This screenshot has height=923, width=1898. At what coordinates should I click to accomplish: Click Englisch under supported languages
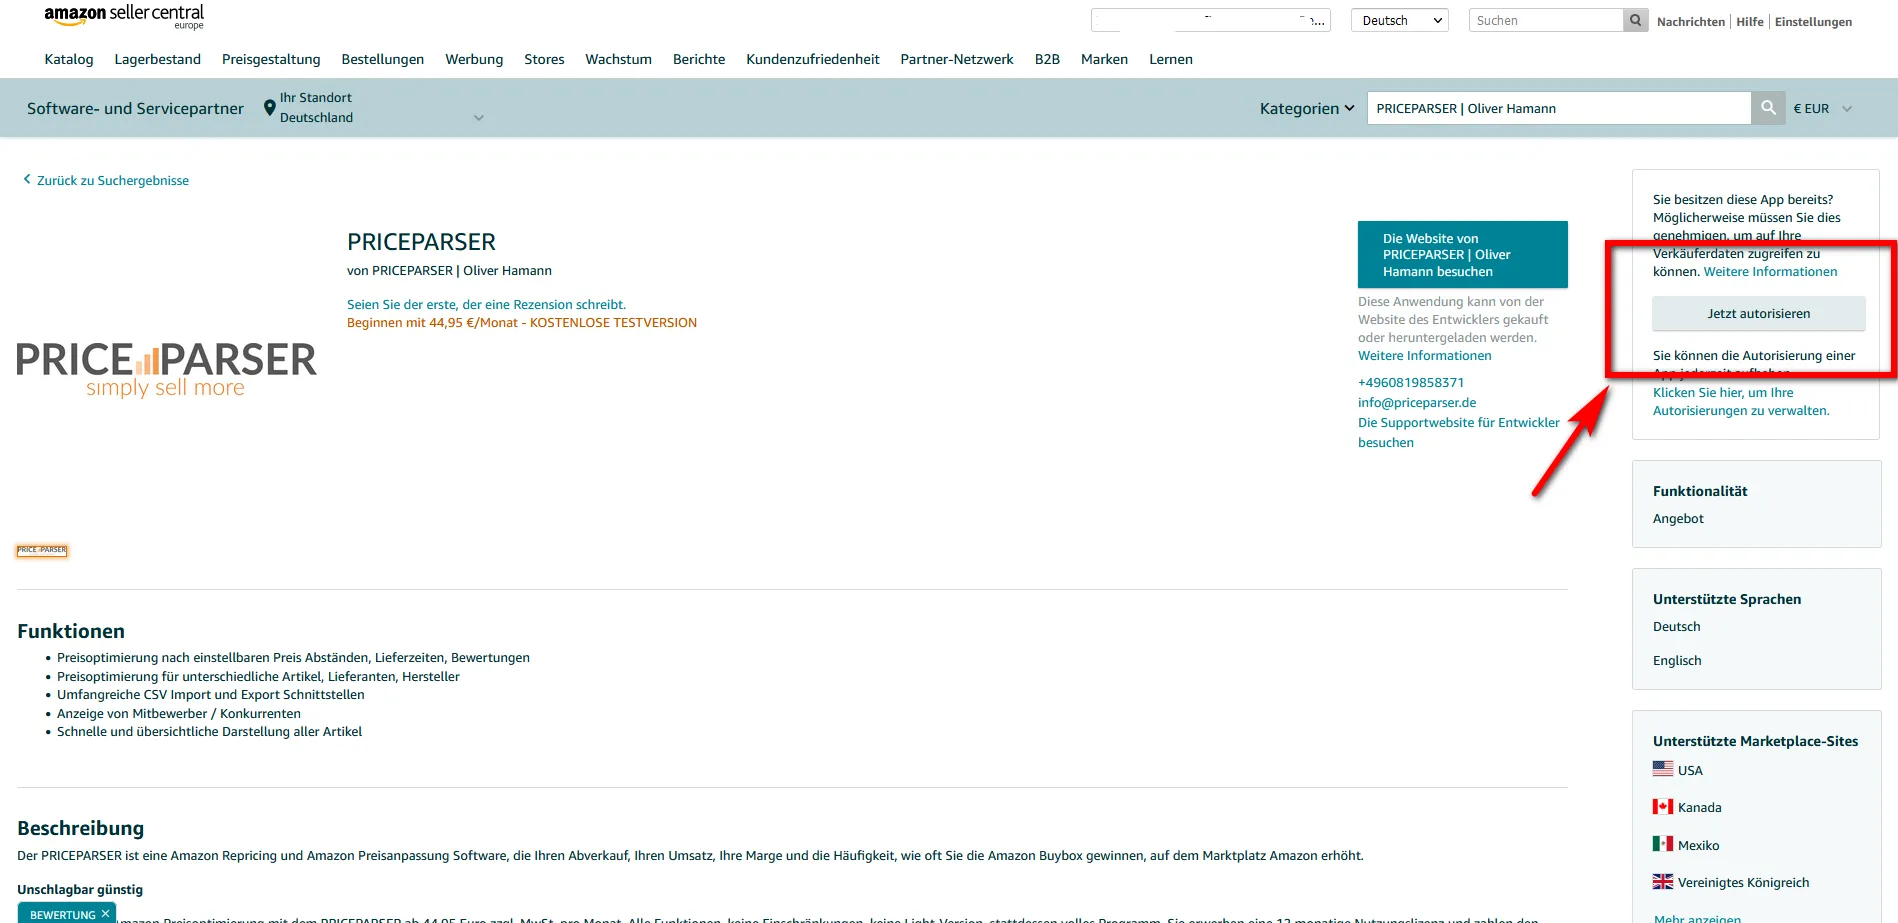click(x=1677, y=660)
